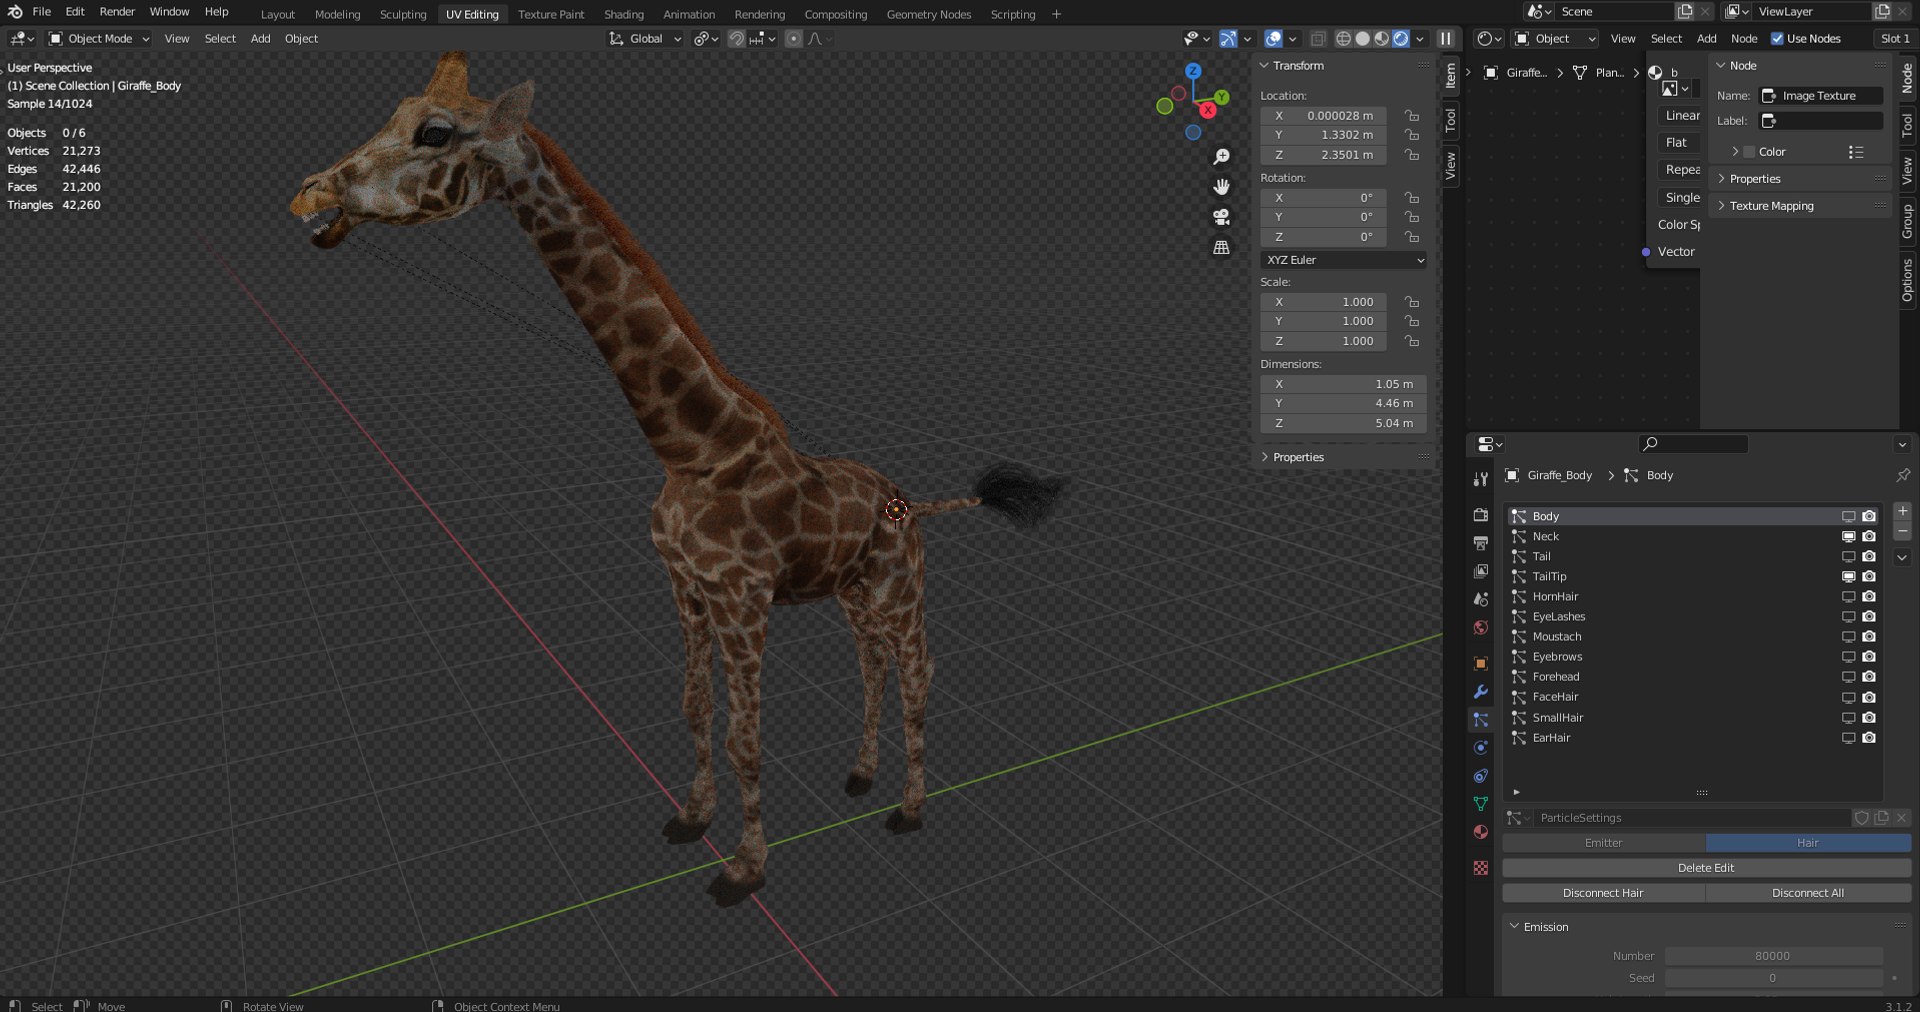Open the Window menu
This screenshot has width=1920, height=1012.
169,12
